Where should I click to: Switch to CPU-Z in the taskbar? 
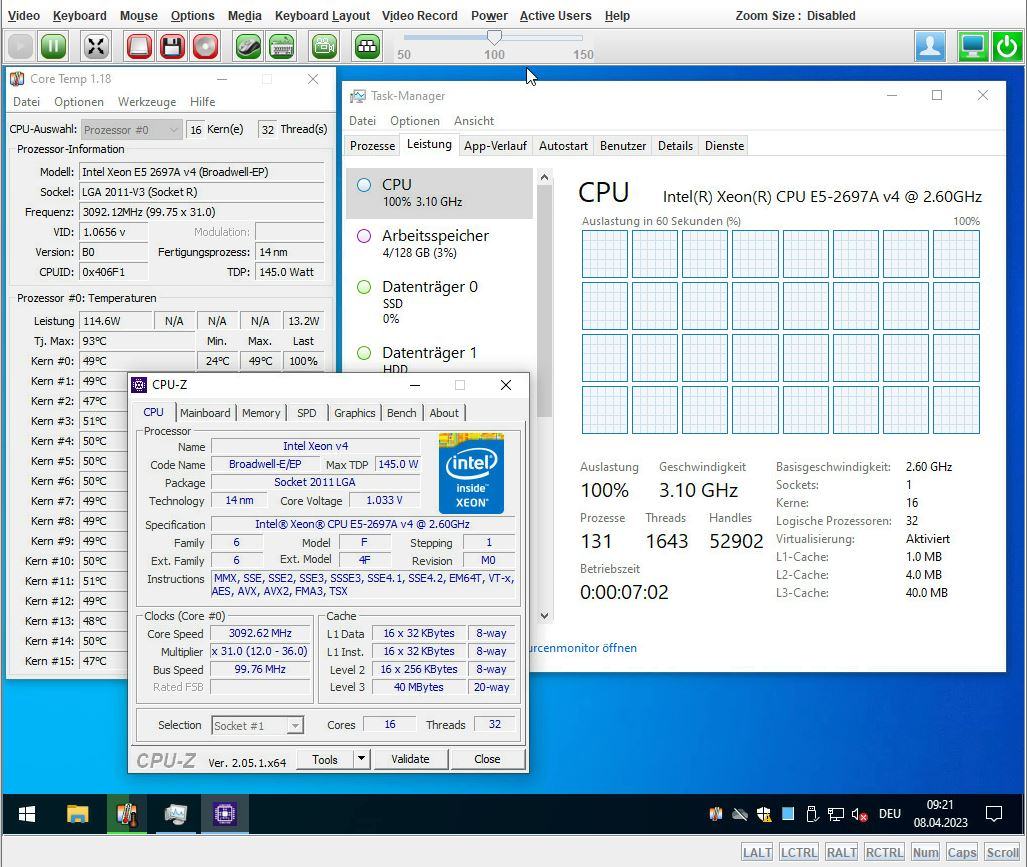(225, 814)
